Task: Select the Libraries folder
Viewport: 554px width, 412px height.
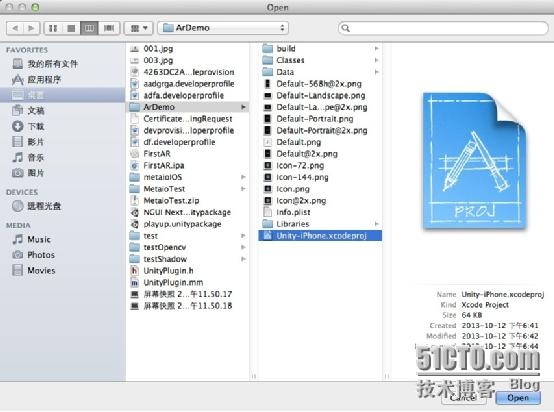Action: (320, 224)
